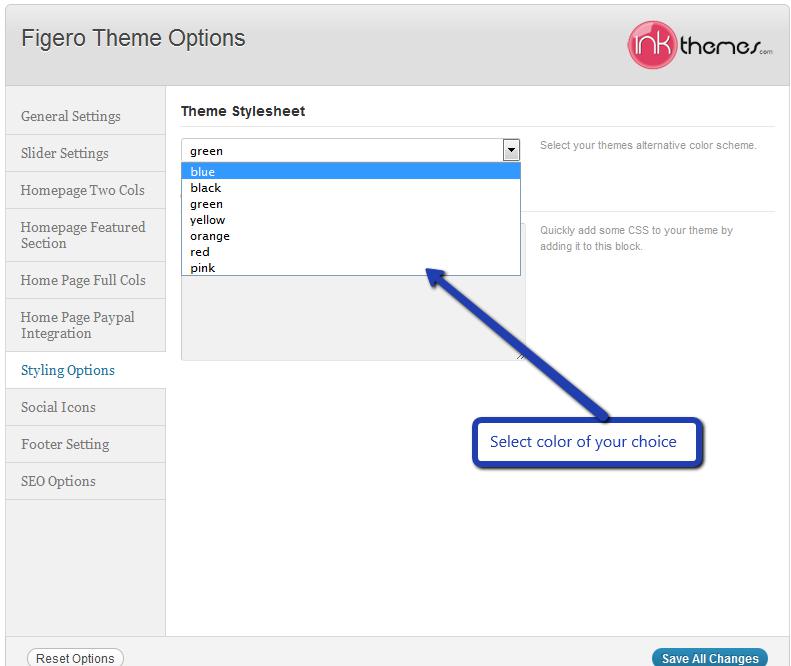
Task: Select yellow color scheme option
Action: click(x=351, y=220)
